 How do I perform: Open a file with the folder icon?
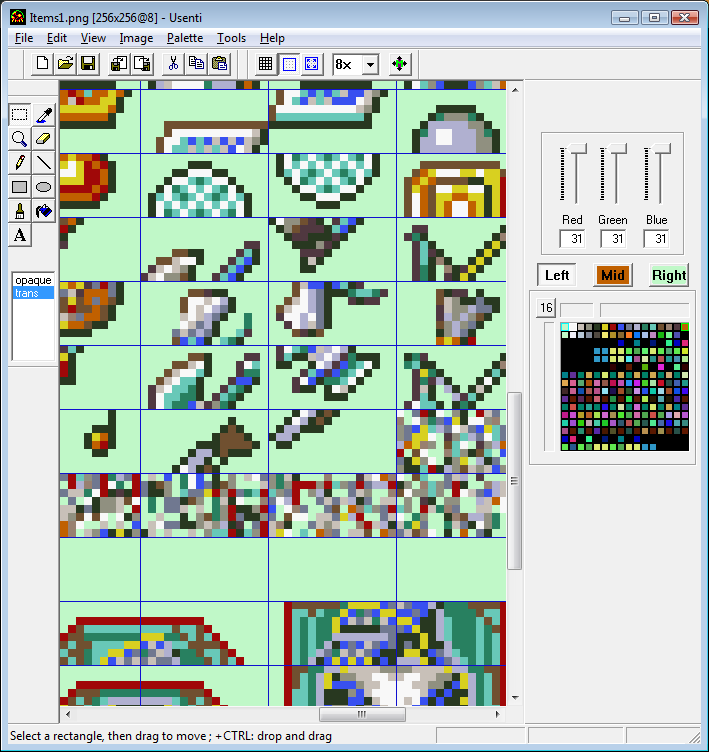click(65, 64)
